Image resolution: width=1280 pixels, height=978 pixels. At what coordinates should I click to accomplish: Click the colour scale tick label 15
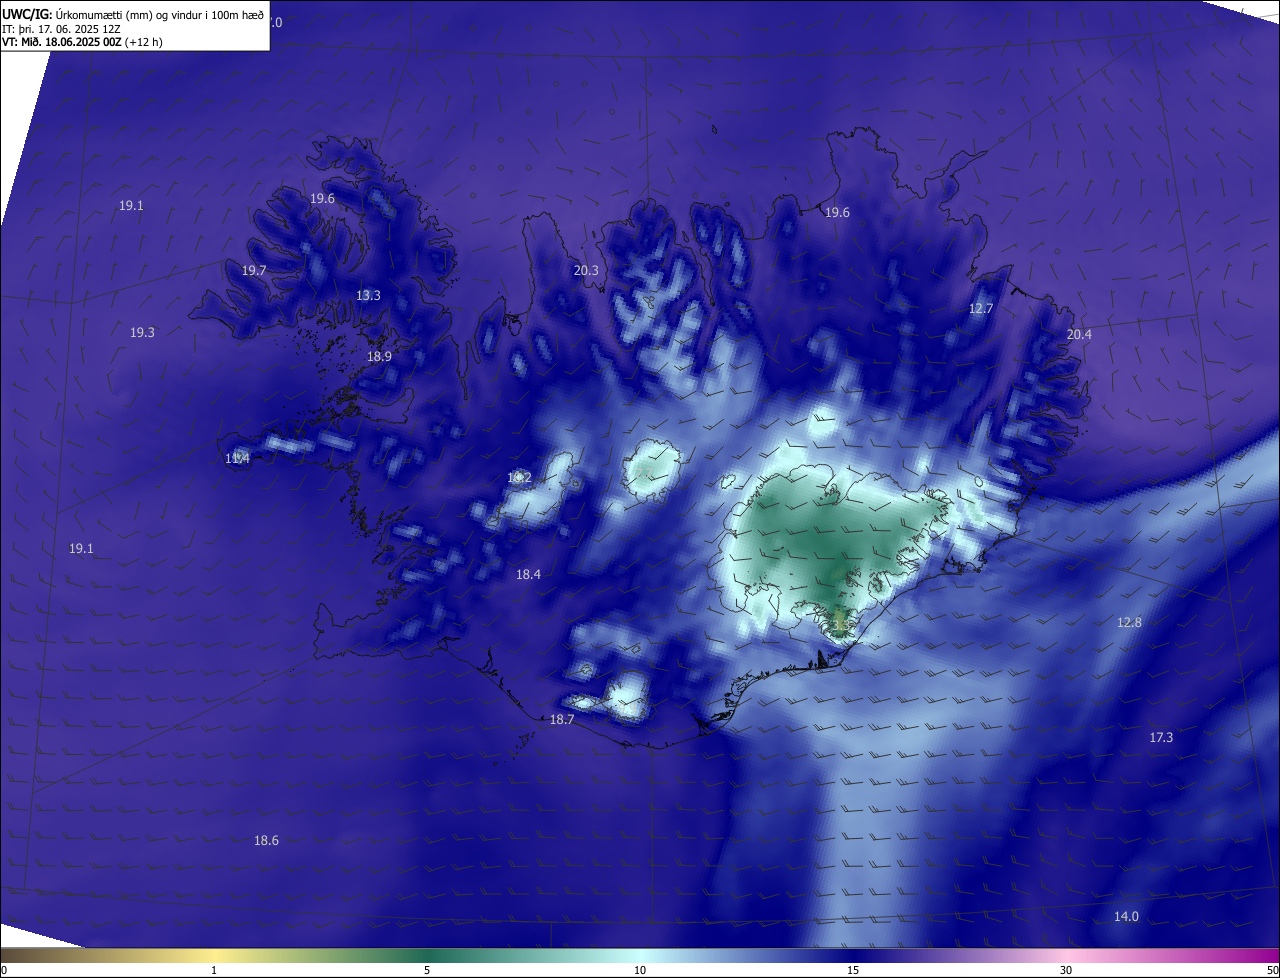click(853, 971)
